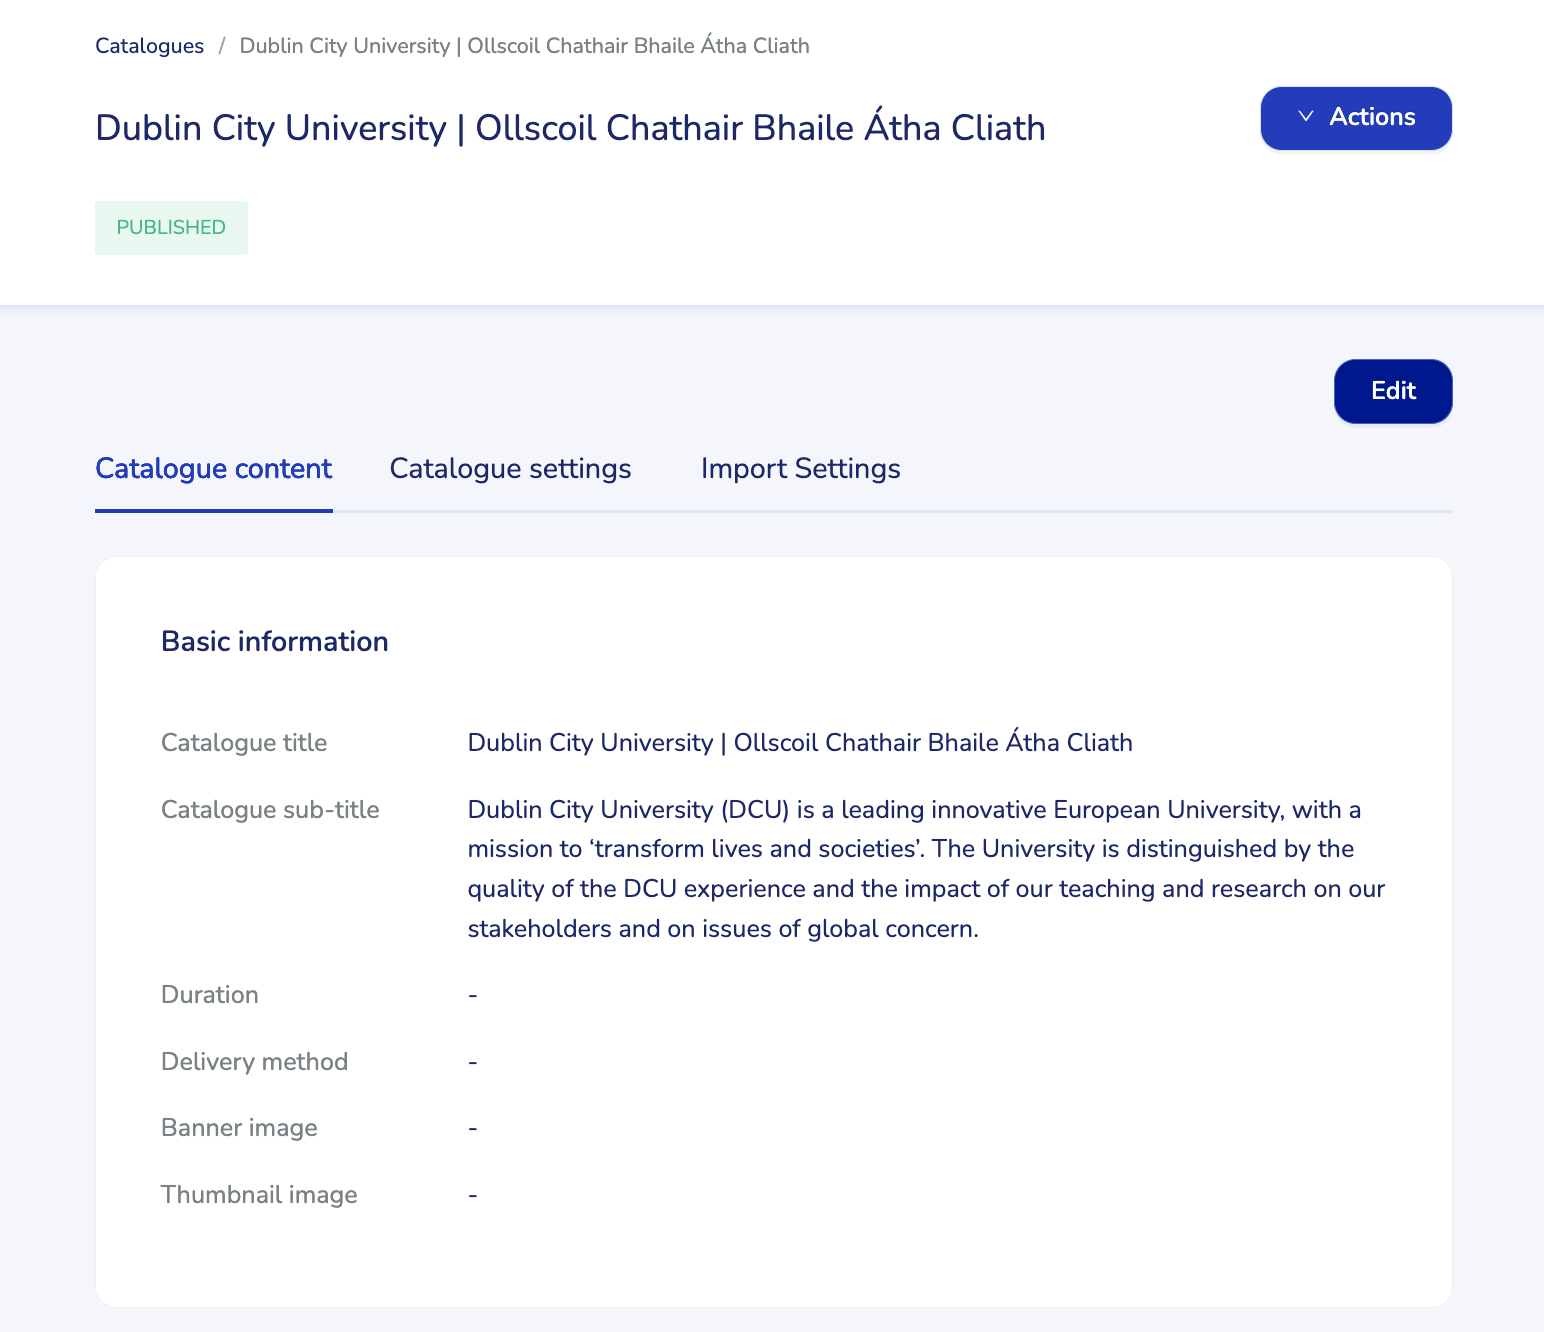Click the Duration label

210,995
